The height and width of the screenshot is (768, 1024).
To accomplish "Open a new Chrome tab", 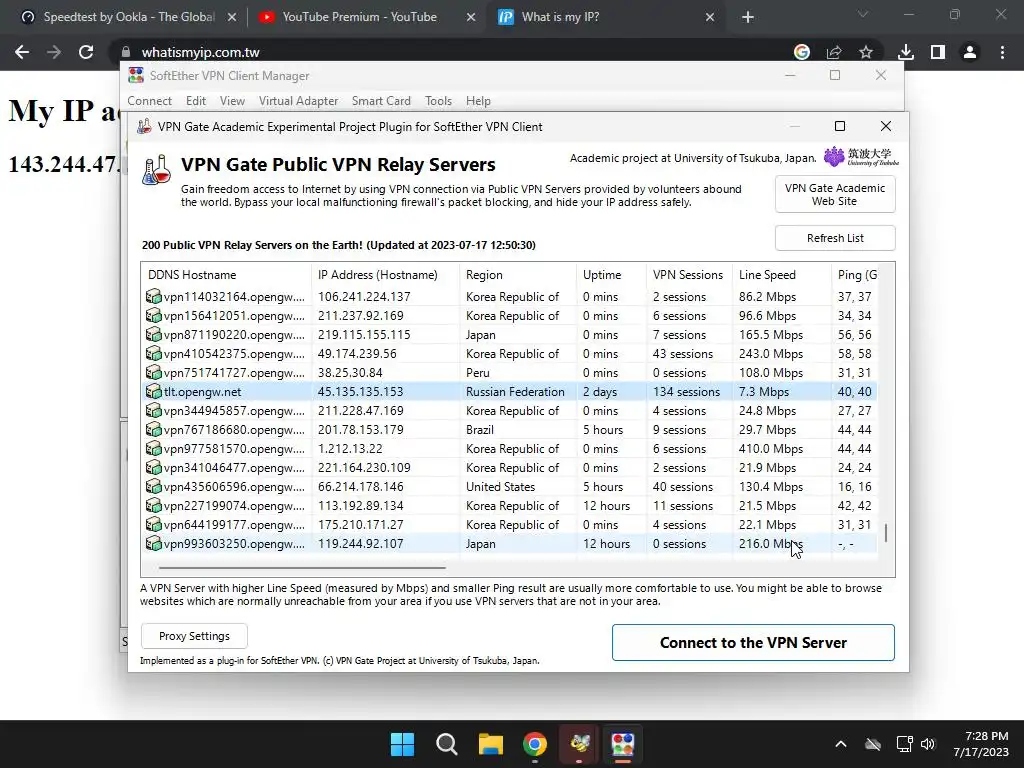I will 748,17.
